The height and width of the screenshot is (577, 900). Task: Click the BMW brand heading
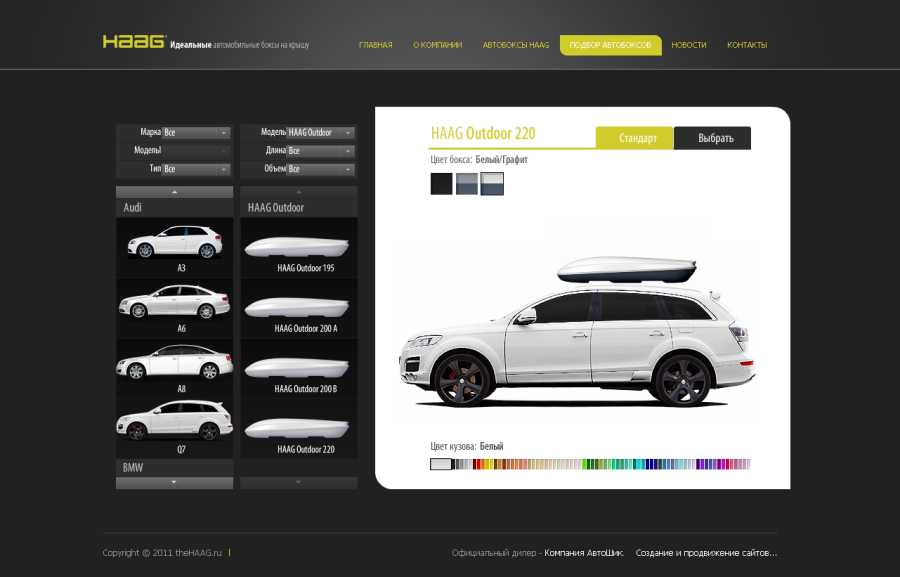pyautogui.click(x=174, y=467)
